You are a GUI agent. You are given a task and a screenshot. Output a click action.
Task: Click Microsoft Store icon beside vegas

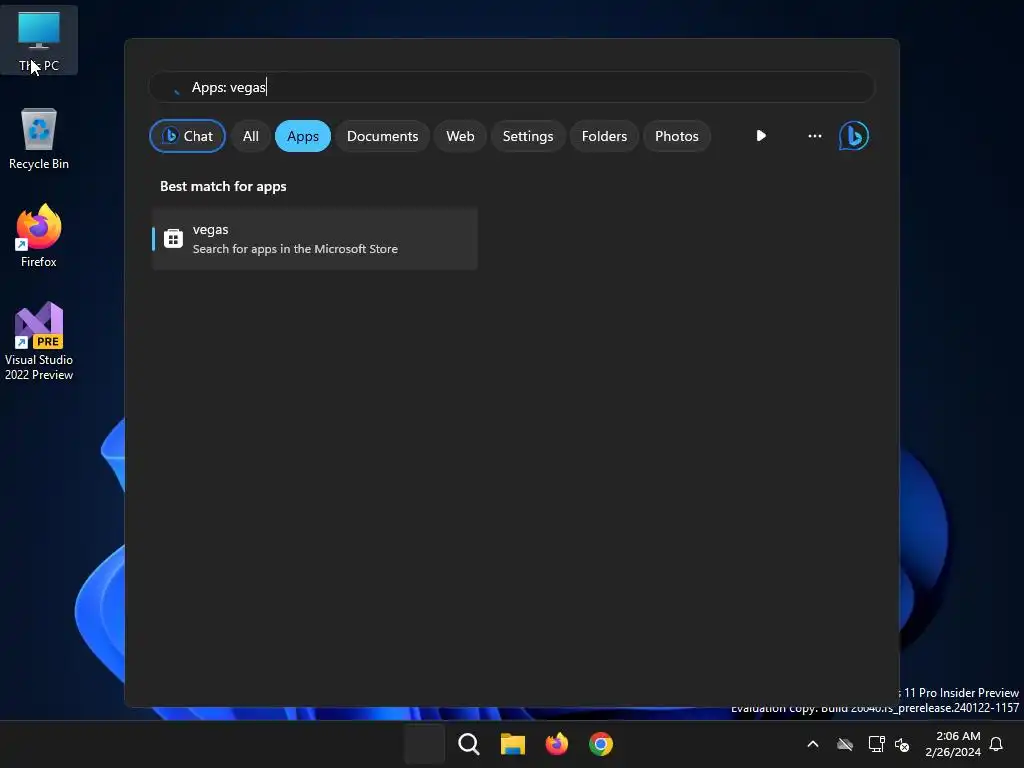pyautogui.click(x=173, y=238)
